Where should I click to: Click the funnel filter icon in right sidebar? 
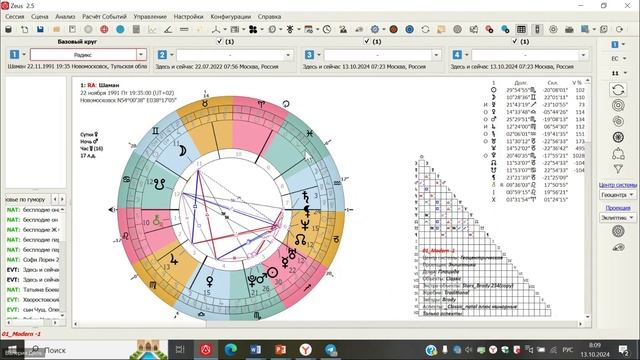click(618, 169)
